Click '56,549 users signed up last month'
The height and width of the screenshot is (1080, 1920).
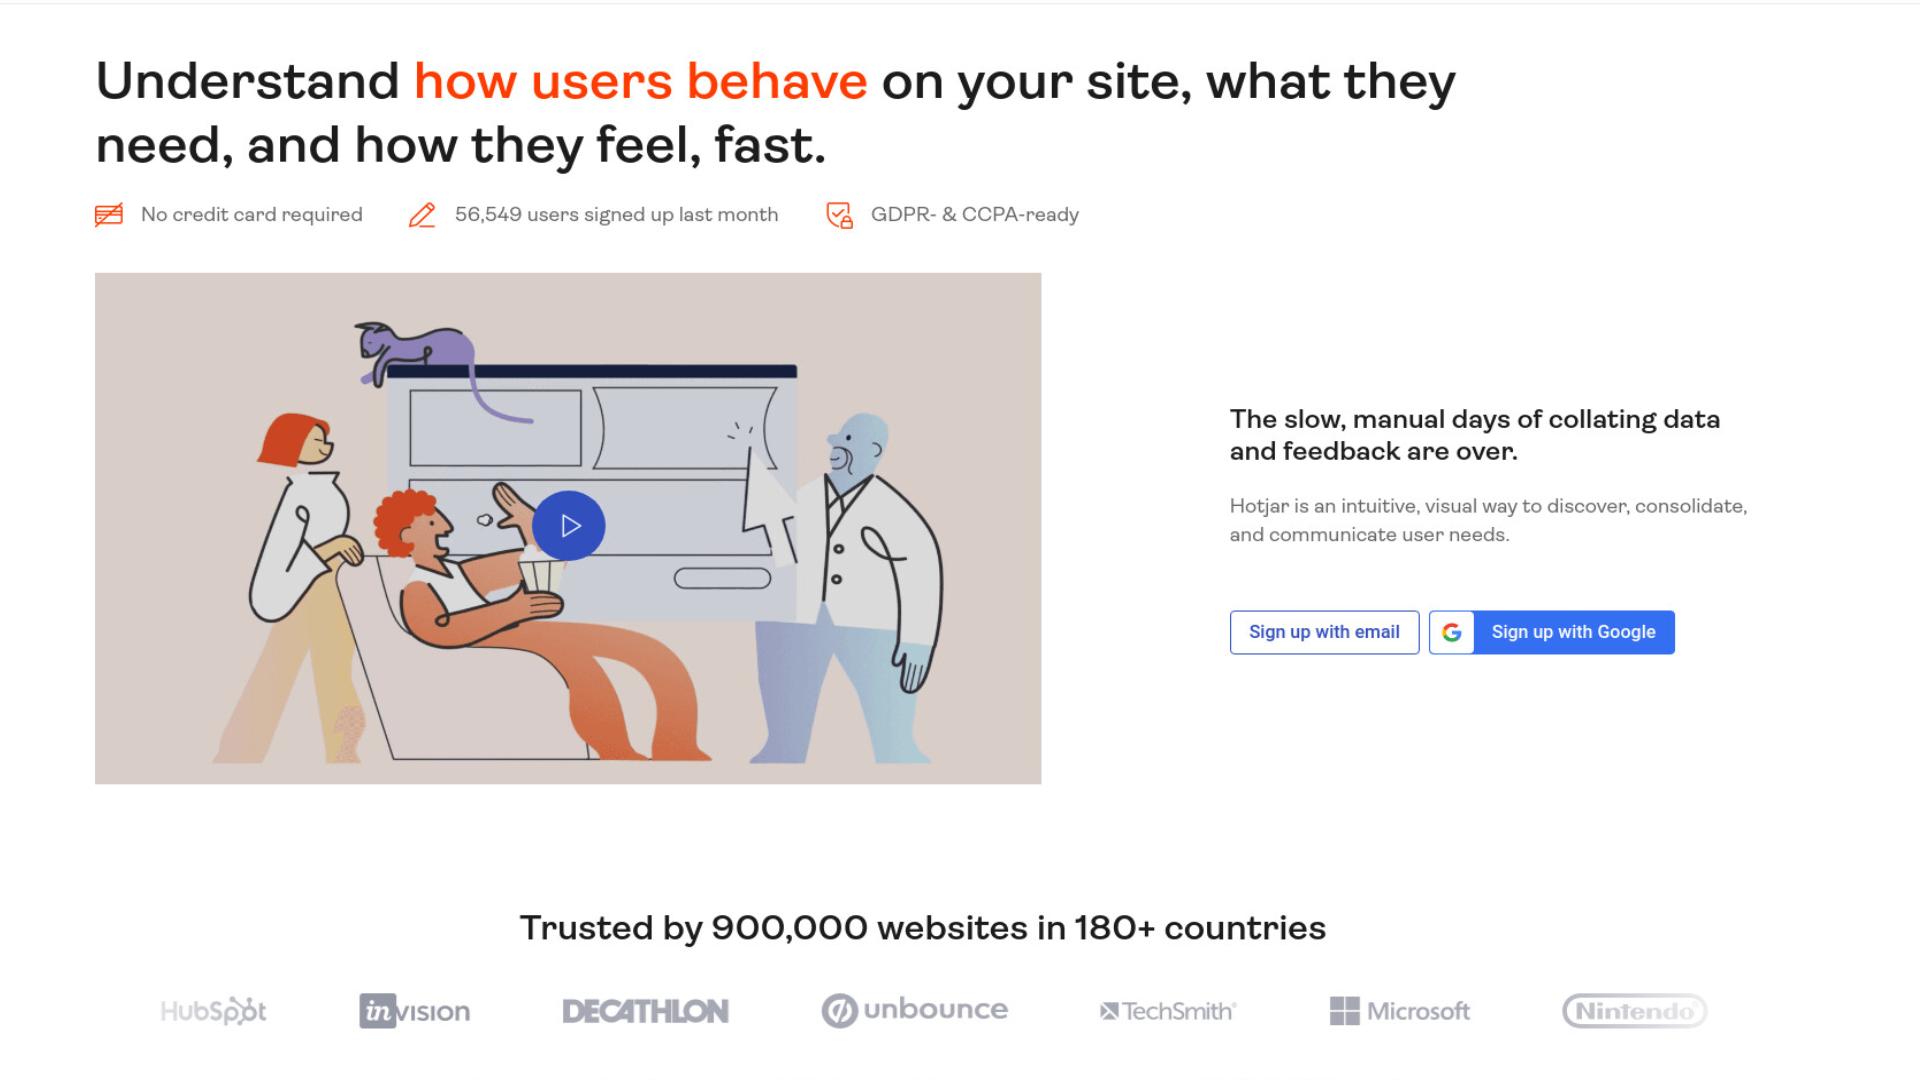tap(616, 215)
